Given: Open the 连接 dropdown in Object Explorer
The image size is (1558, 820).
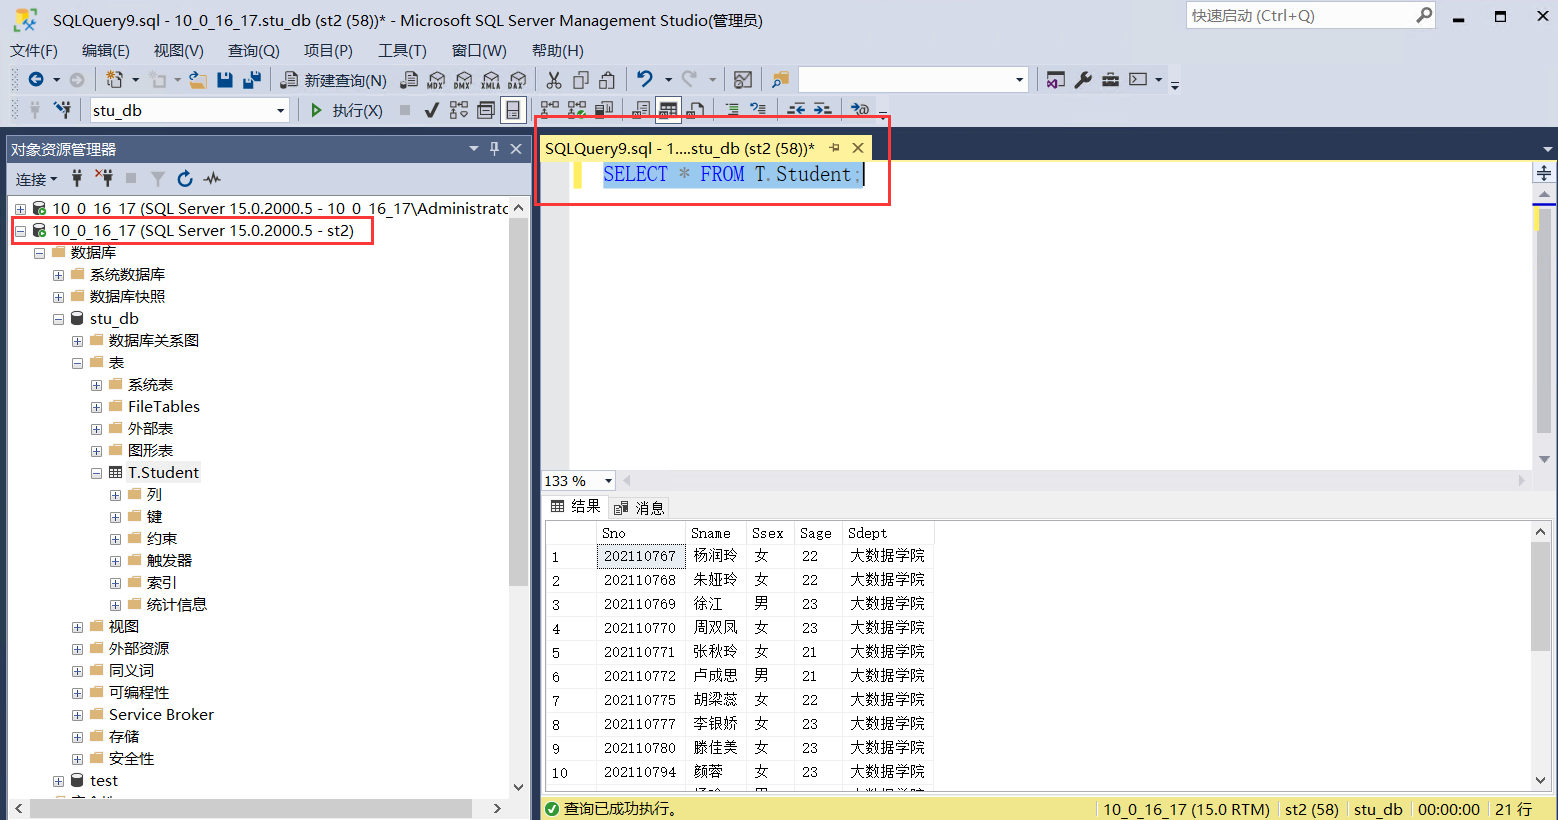Looking at the screenshot, I should [37, 179].
